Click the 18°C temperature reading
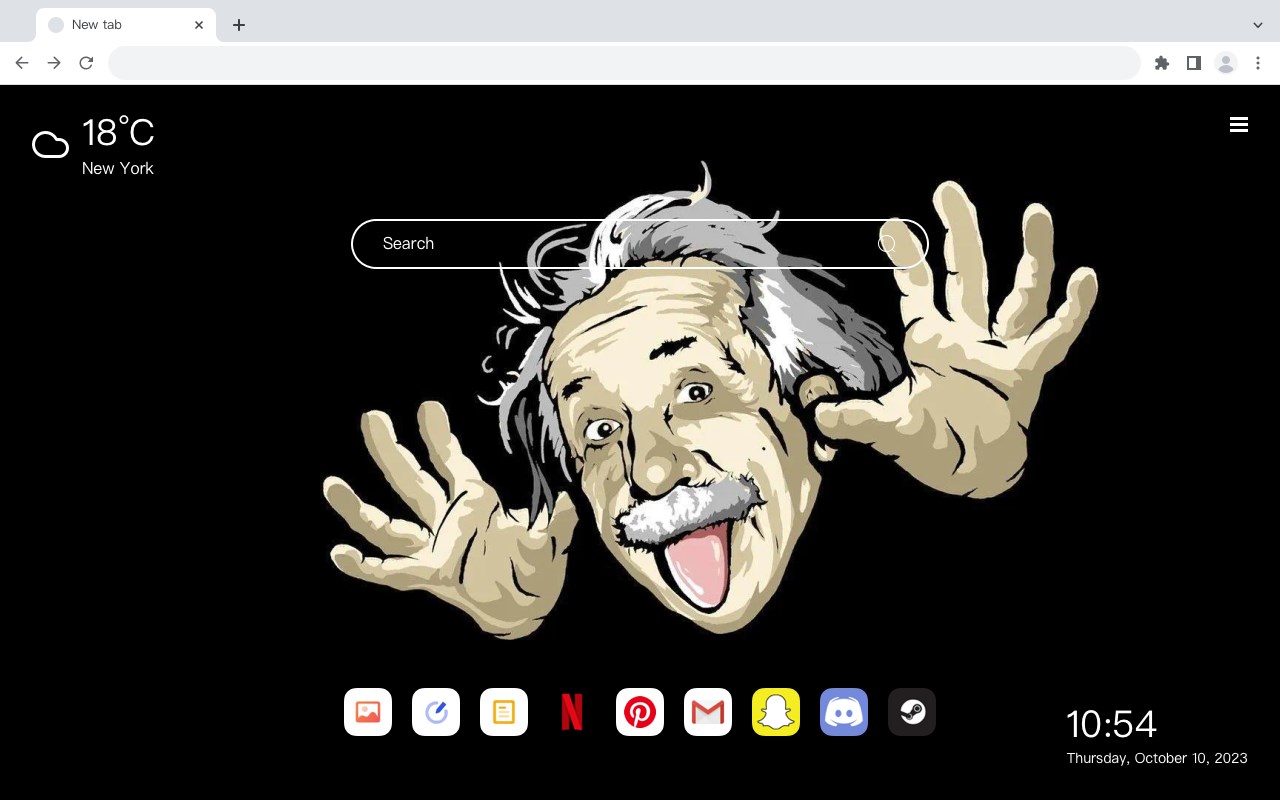 point(118,133)
